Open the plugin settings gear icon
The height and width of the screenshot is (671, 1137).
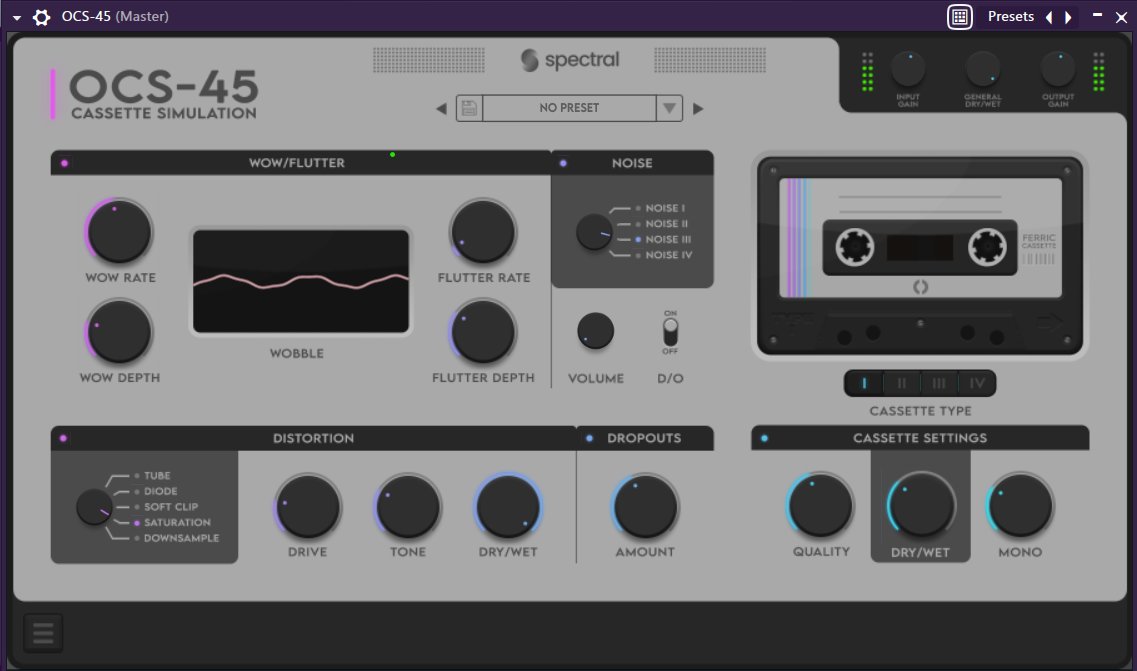(x=41, y=17)
